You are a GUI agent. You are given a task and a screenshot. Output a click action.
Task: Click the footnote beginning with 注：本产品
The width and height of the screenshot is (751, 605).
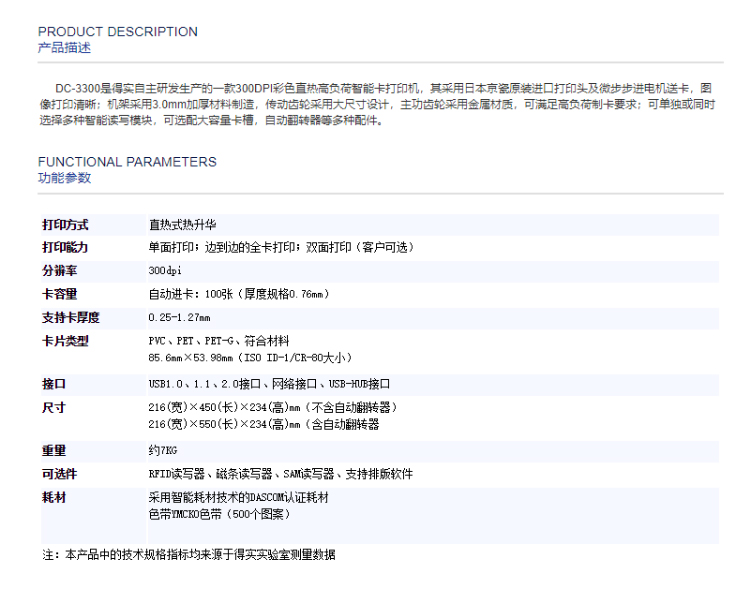pyautogui.click(x=189, y=554)
